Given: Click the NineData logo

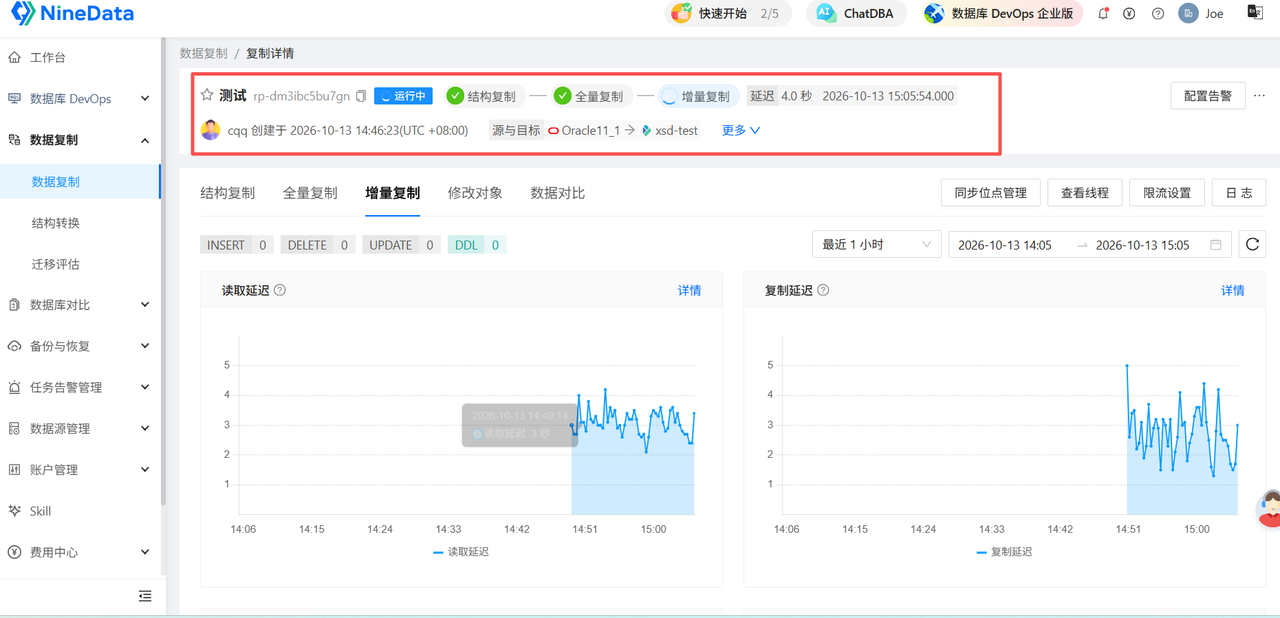Looking at the screenshot, I should [x=72, y=14].
